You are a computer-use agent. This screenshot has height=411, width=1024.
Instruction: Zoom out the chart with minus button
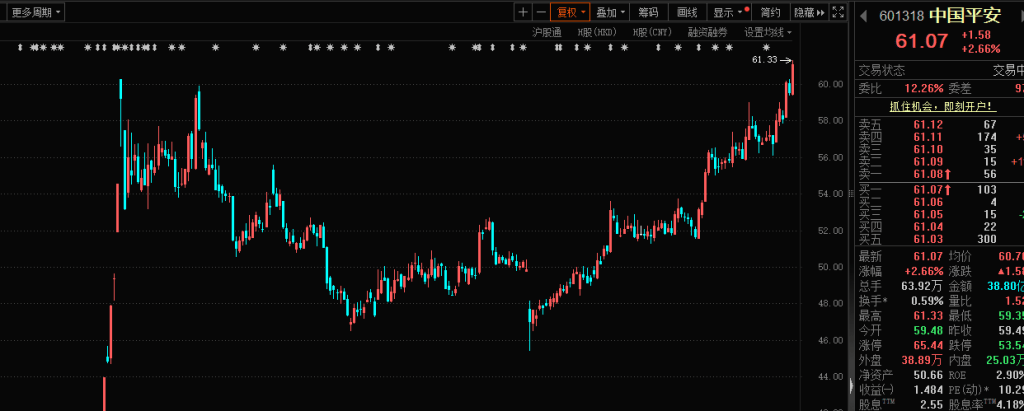[541, 12]
